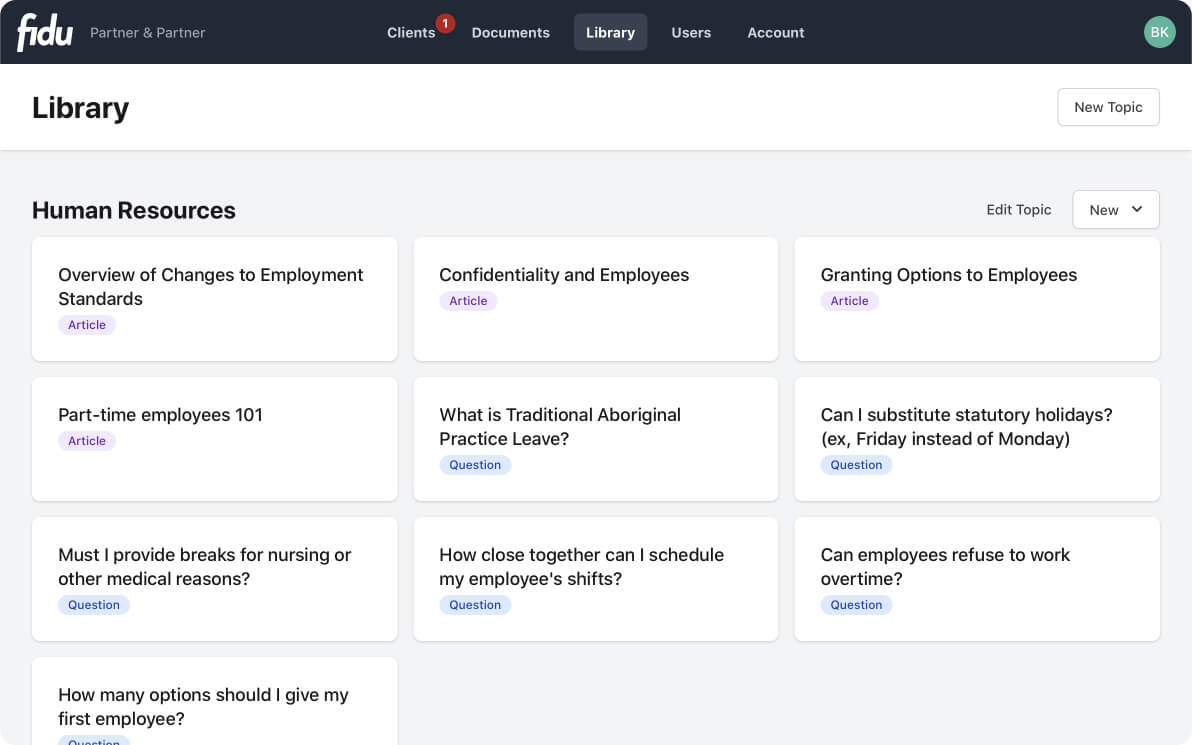The height and width of the screenshot is (745, 1192).
Task: Open the BK user avatar menu
Action: 1159,31
